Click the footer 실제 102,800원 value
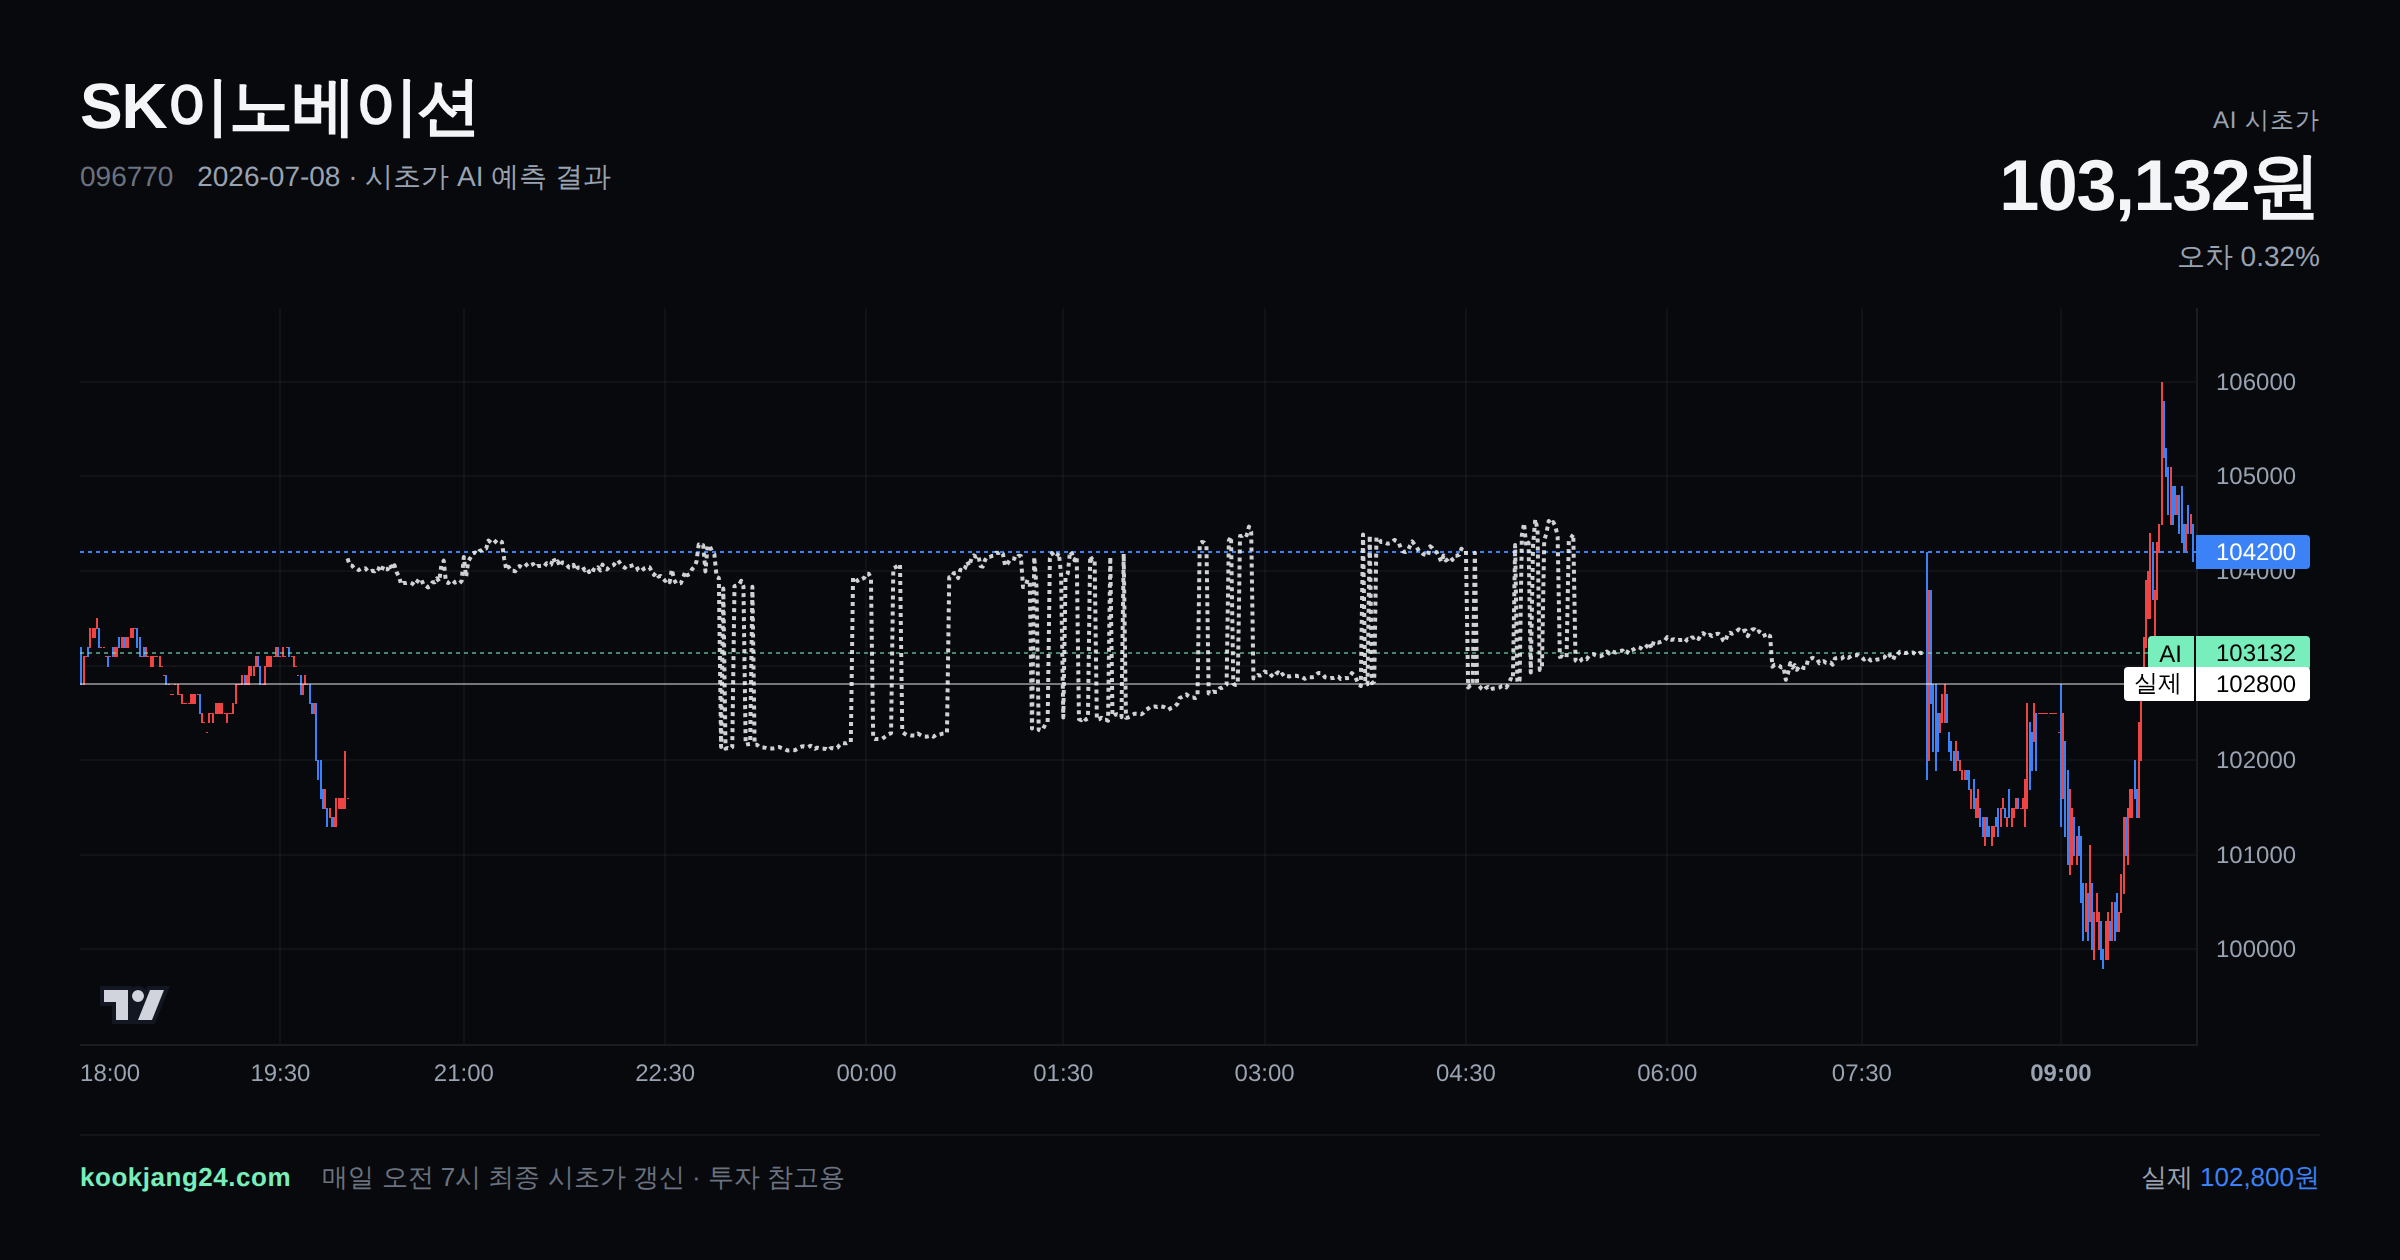2400x1260 pixels. pos(2230,1177)
